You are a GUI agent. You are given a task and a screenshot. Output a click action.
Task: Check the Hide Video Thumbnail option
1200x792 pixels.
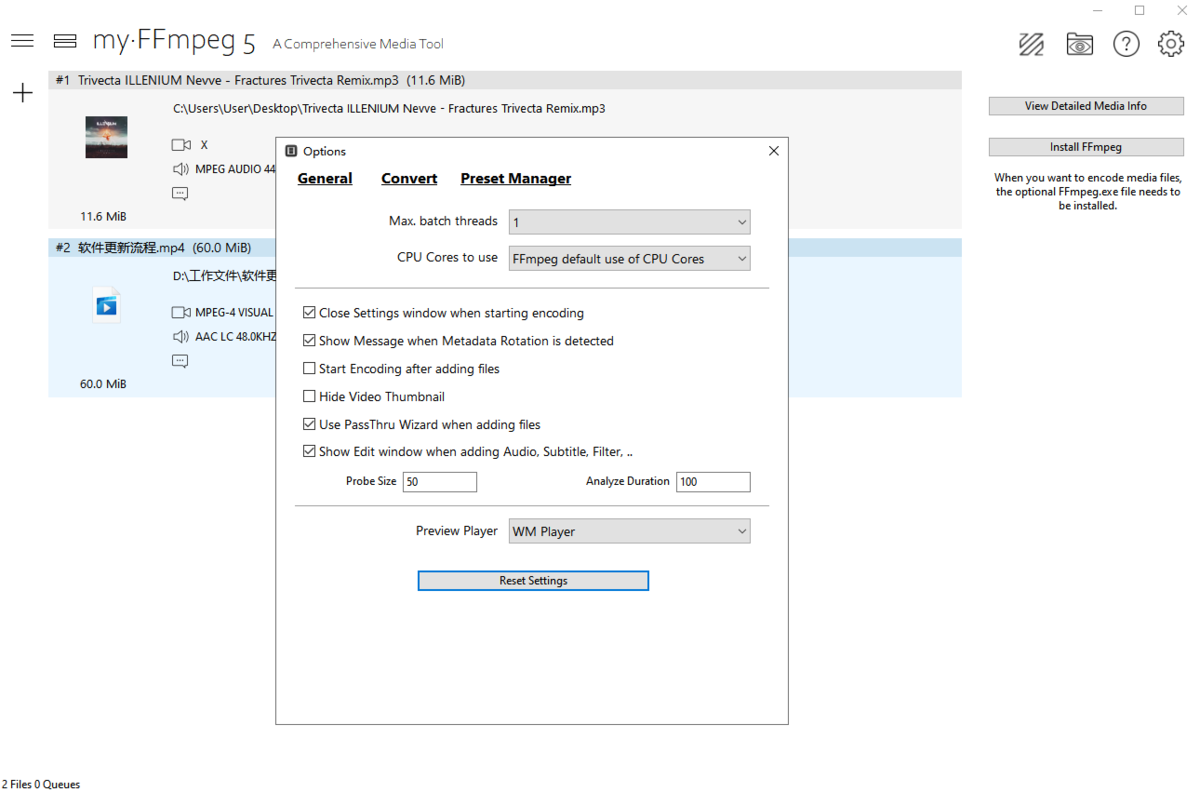coord(310,397)
